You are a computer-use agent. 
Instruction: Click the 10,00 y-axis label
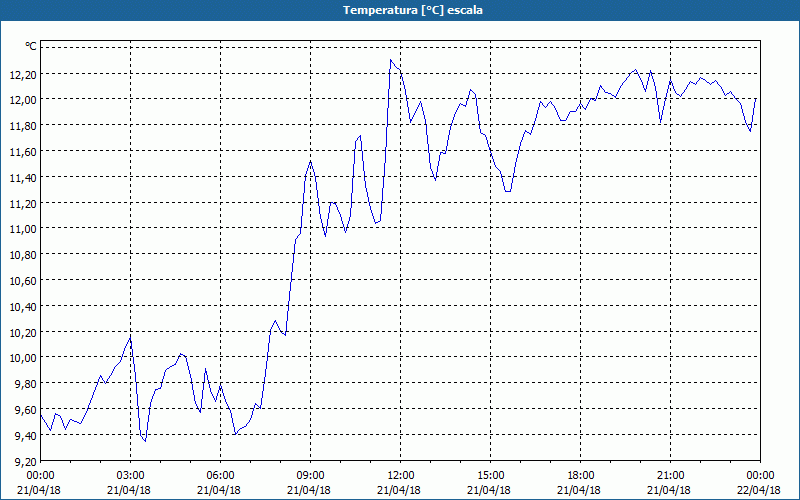click(x=23, y=358)
